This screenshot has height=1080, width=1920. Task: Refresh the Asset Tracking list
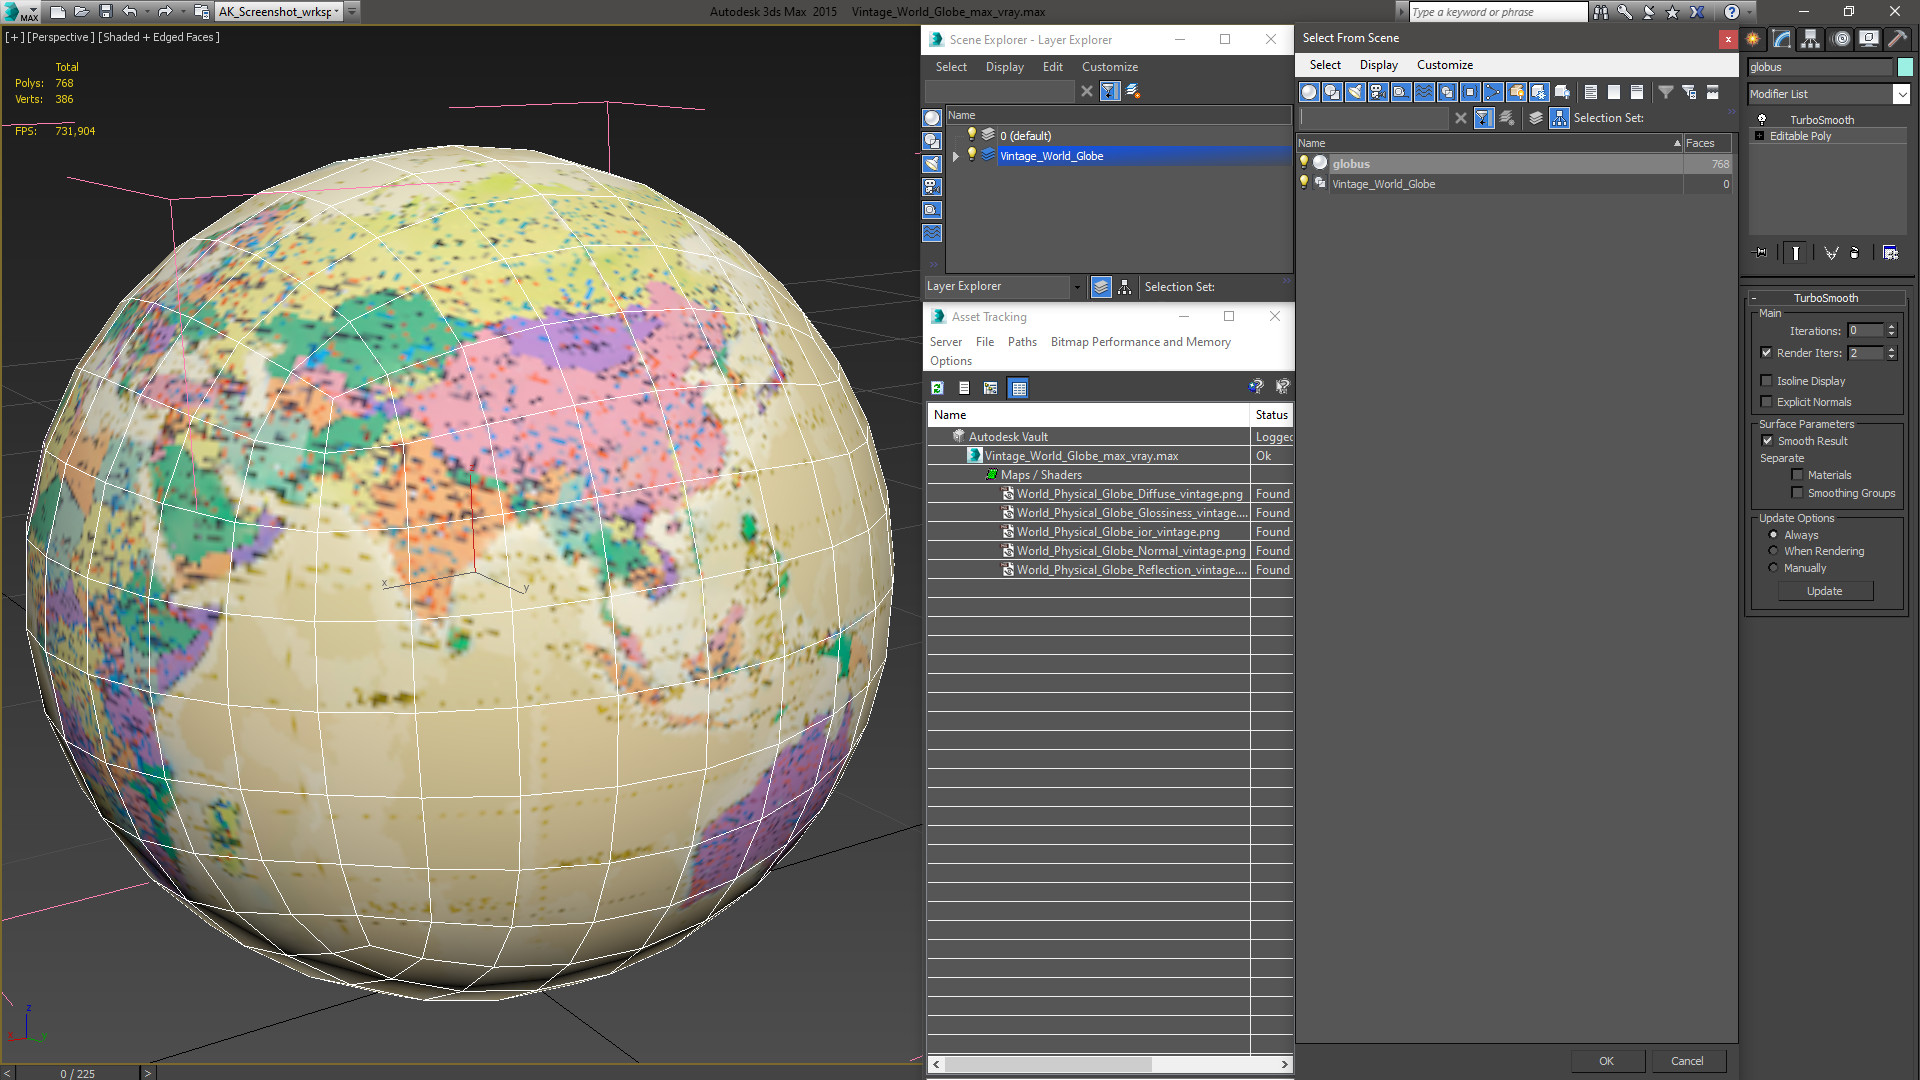[937, 388]
